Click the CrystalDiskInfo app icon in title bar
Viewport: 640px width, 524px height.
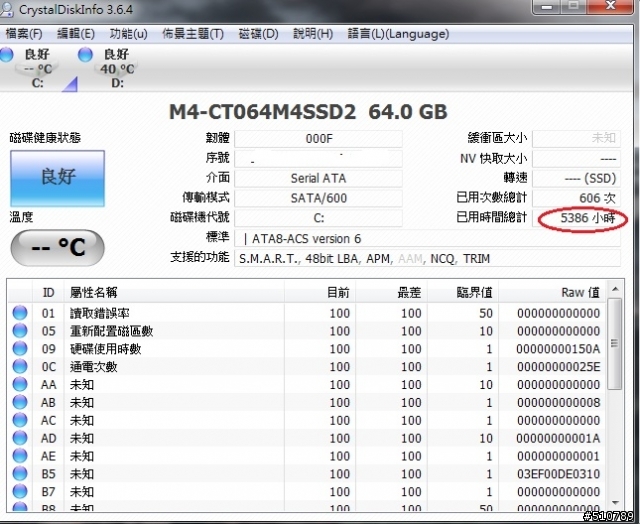click(6, 10)
